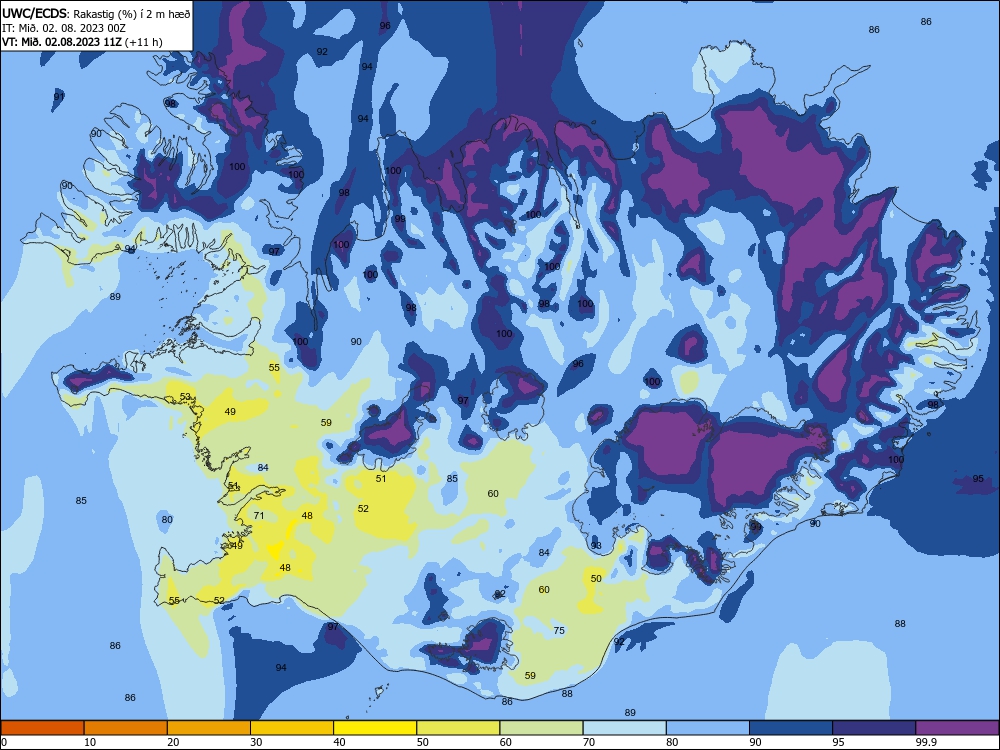1000x750 pixels.
Task: Click the legend tick label '20'
Action: pos(173,742)
